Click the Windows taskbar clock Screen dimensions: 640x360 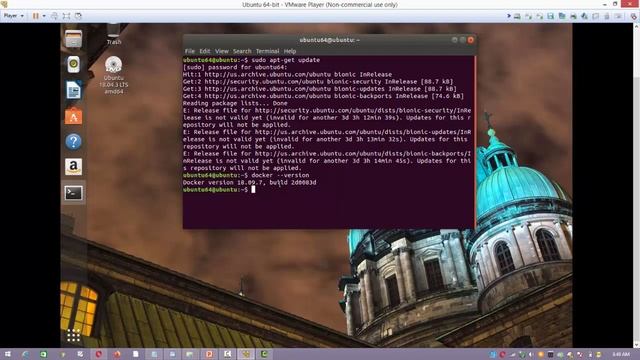[621, 354]
